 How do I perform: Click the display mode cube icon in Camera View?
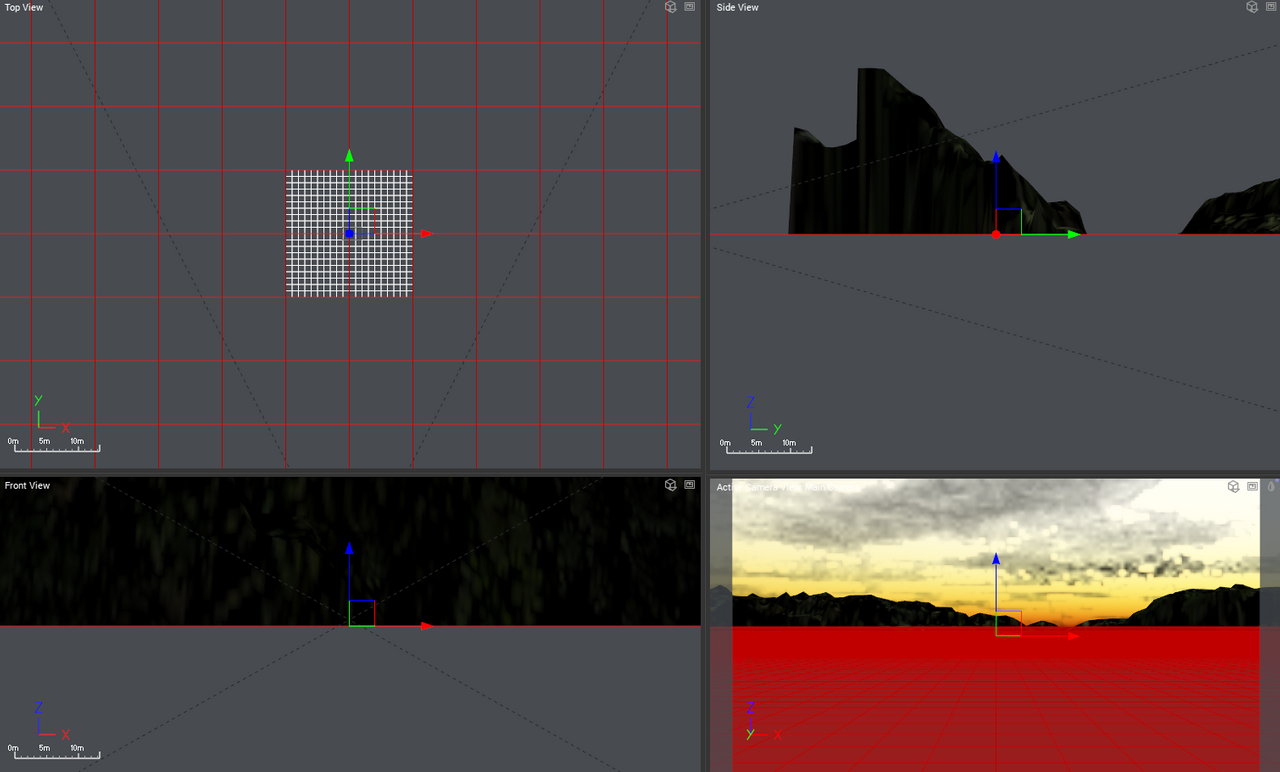coord(1234,487)
